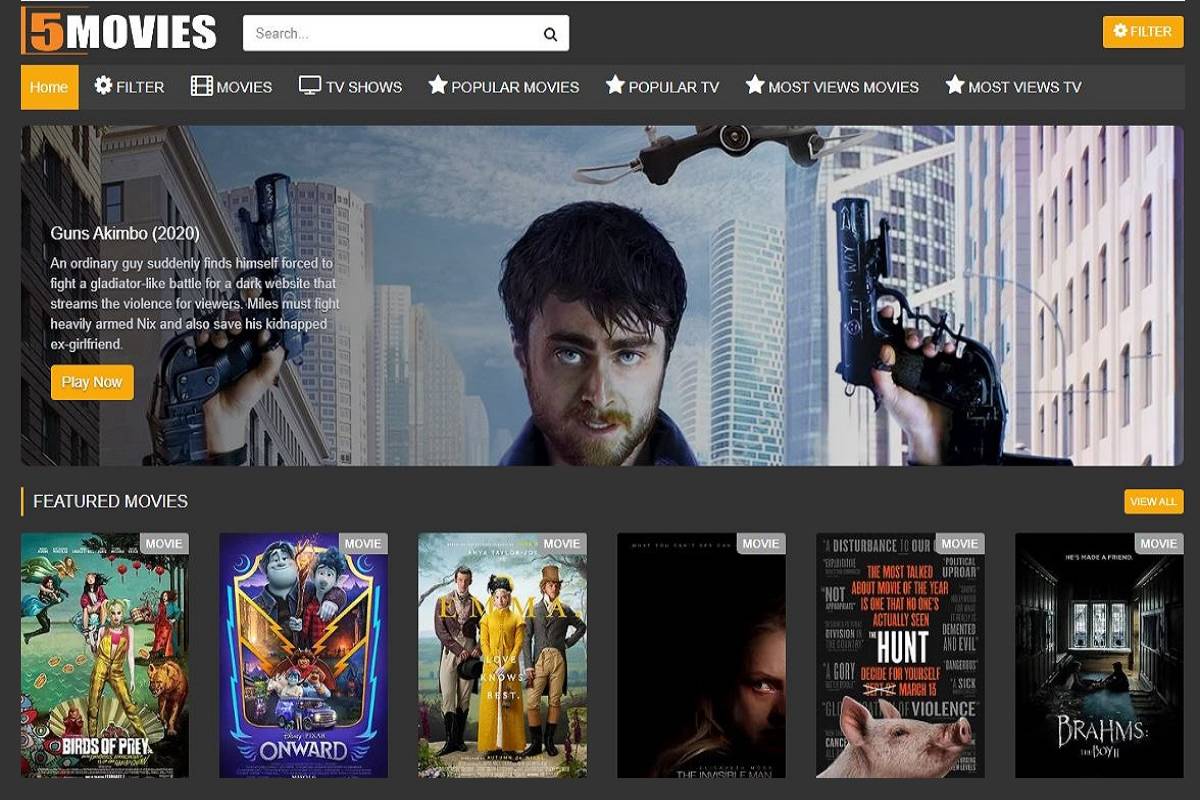Screen dimensions: 1200x800
Task: Open the Birds of Prey movie poster
Action: click(x=105, y=655)
